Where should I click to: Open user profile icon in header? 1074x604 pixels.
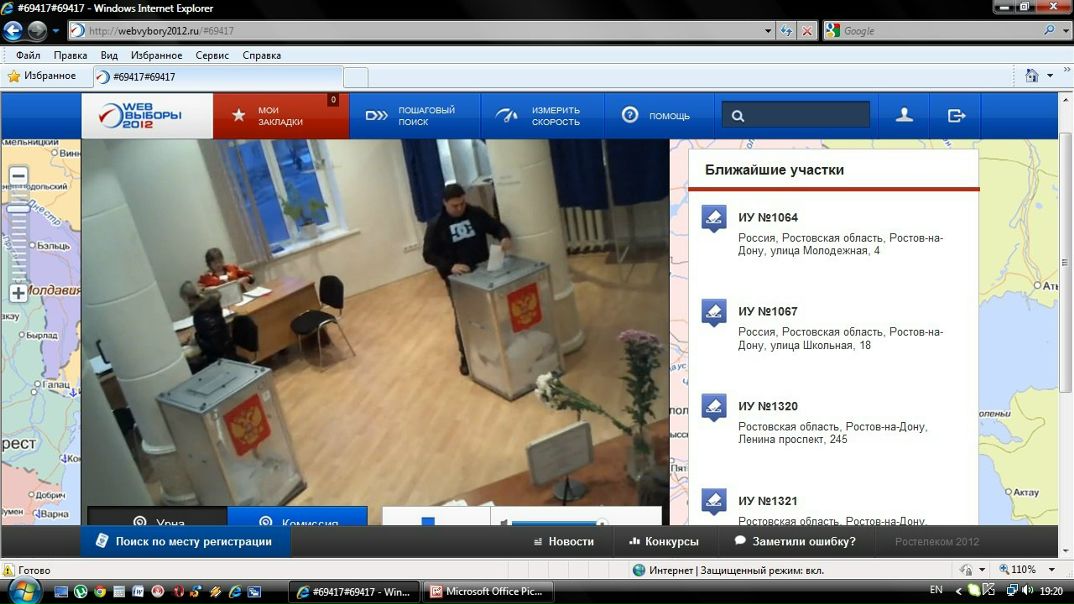[904, 116]
